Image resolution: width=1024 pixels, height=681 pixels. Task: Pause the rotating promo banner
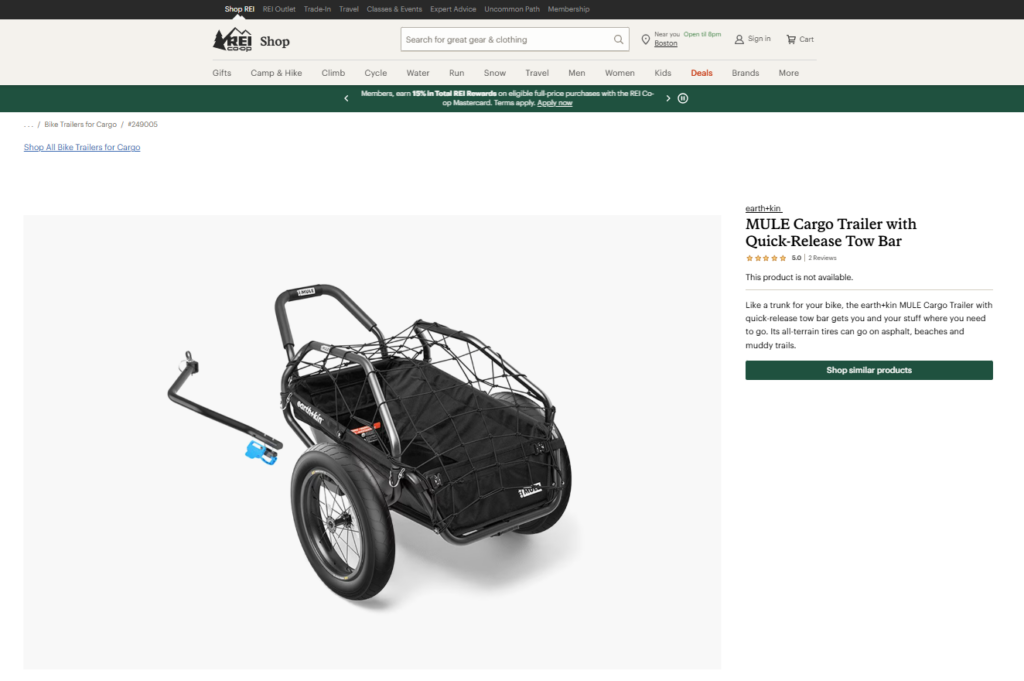click(x=683, y=98)
